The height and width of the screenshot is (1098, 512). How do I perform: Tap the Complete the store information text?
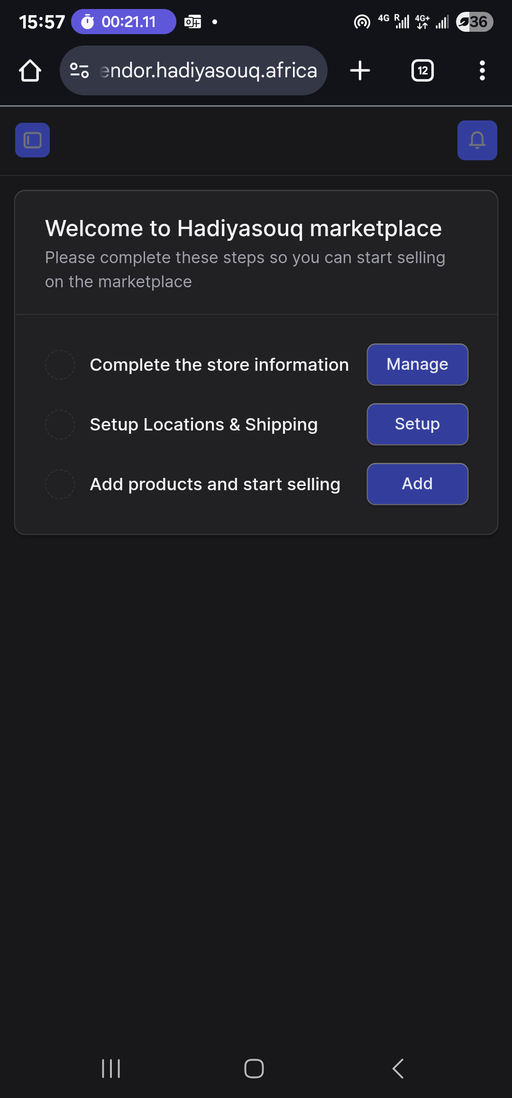(219, 365)
